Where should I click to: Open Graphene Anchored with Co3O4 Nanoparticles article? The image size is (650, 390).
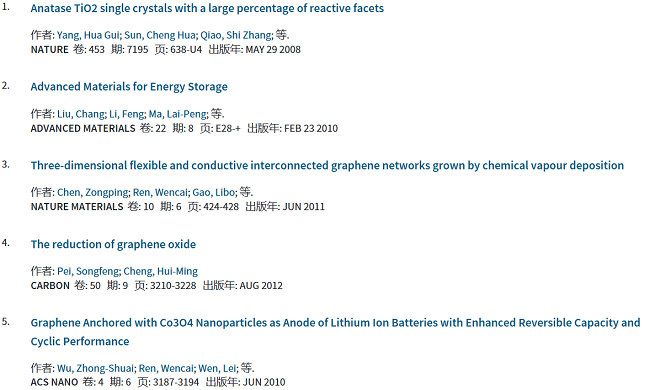pos(335,332)
